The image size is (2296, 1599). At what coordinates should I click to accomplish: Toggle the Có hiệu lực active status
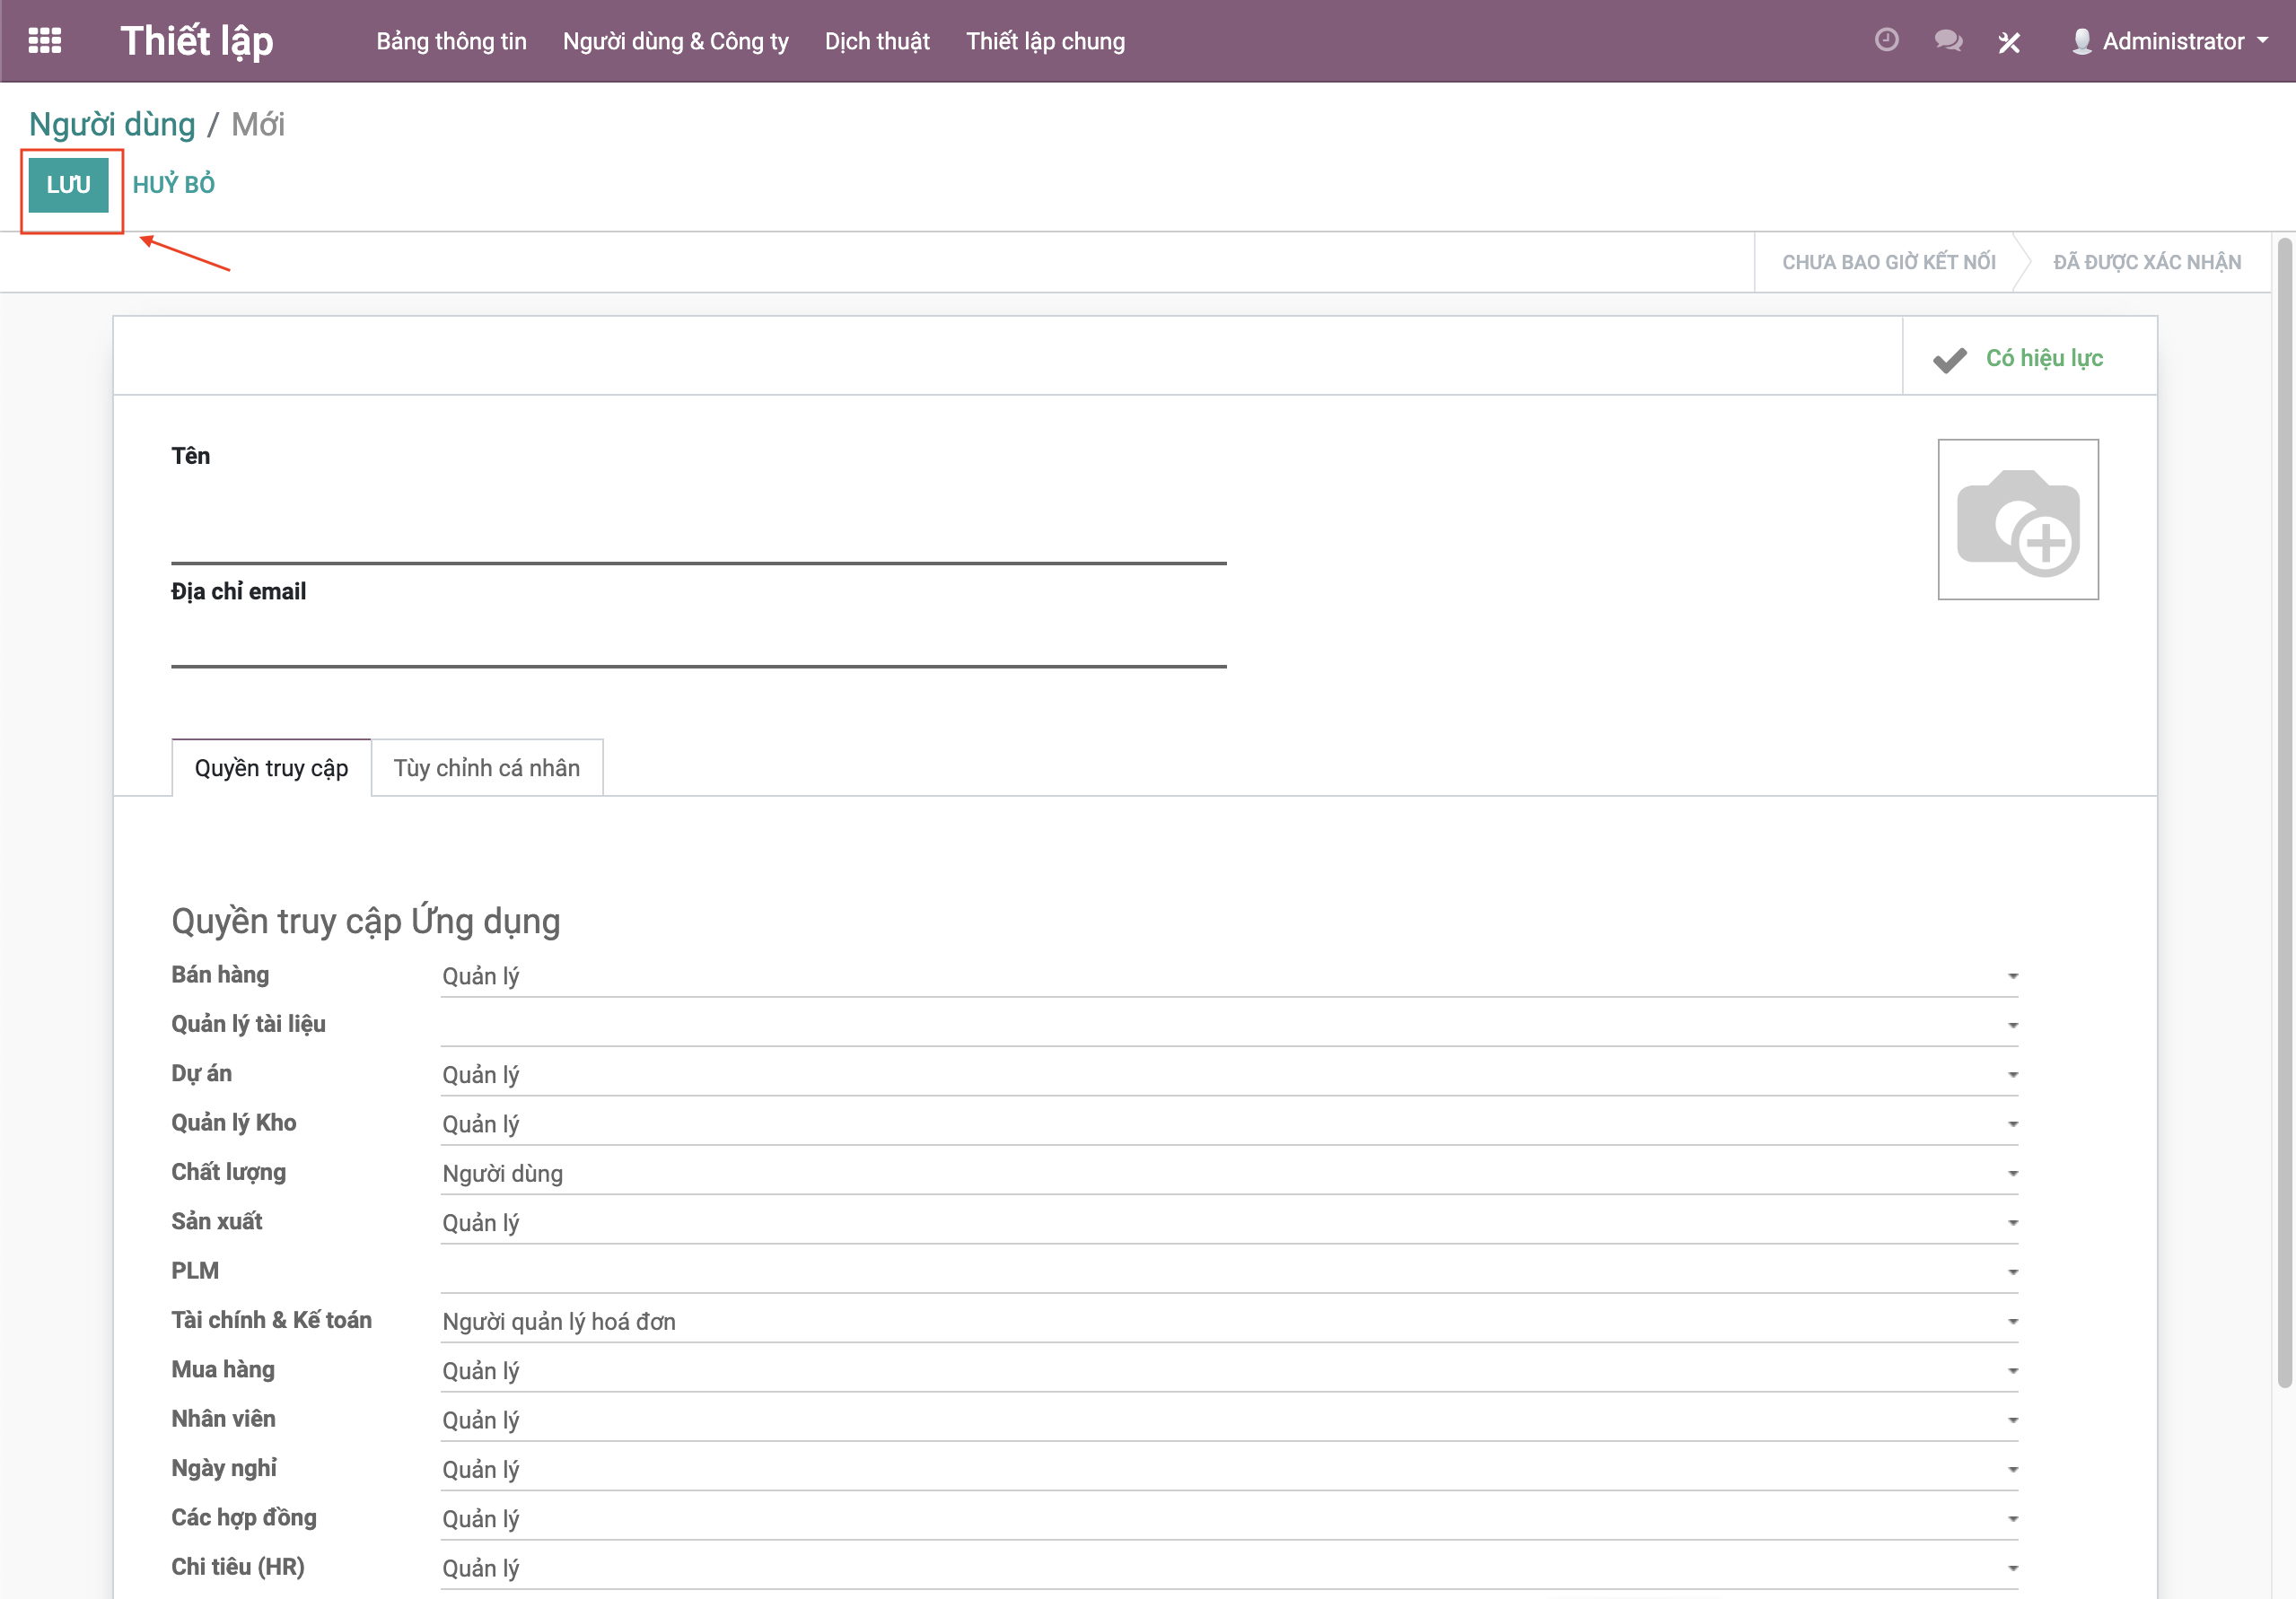(x=2043, y=358)
